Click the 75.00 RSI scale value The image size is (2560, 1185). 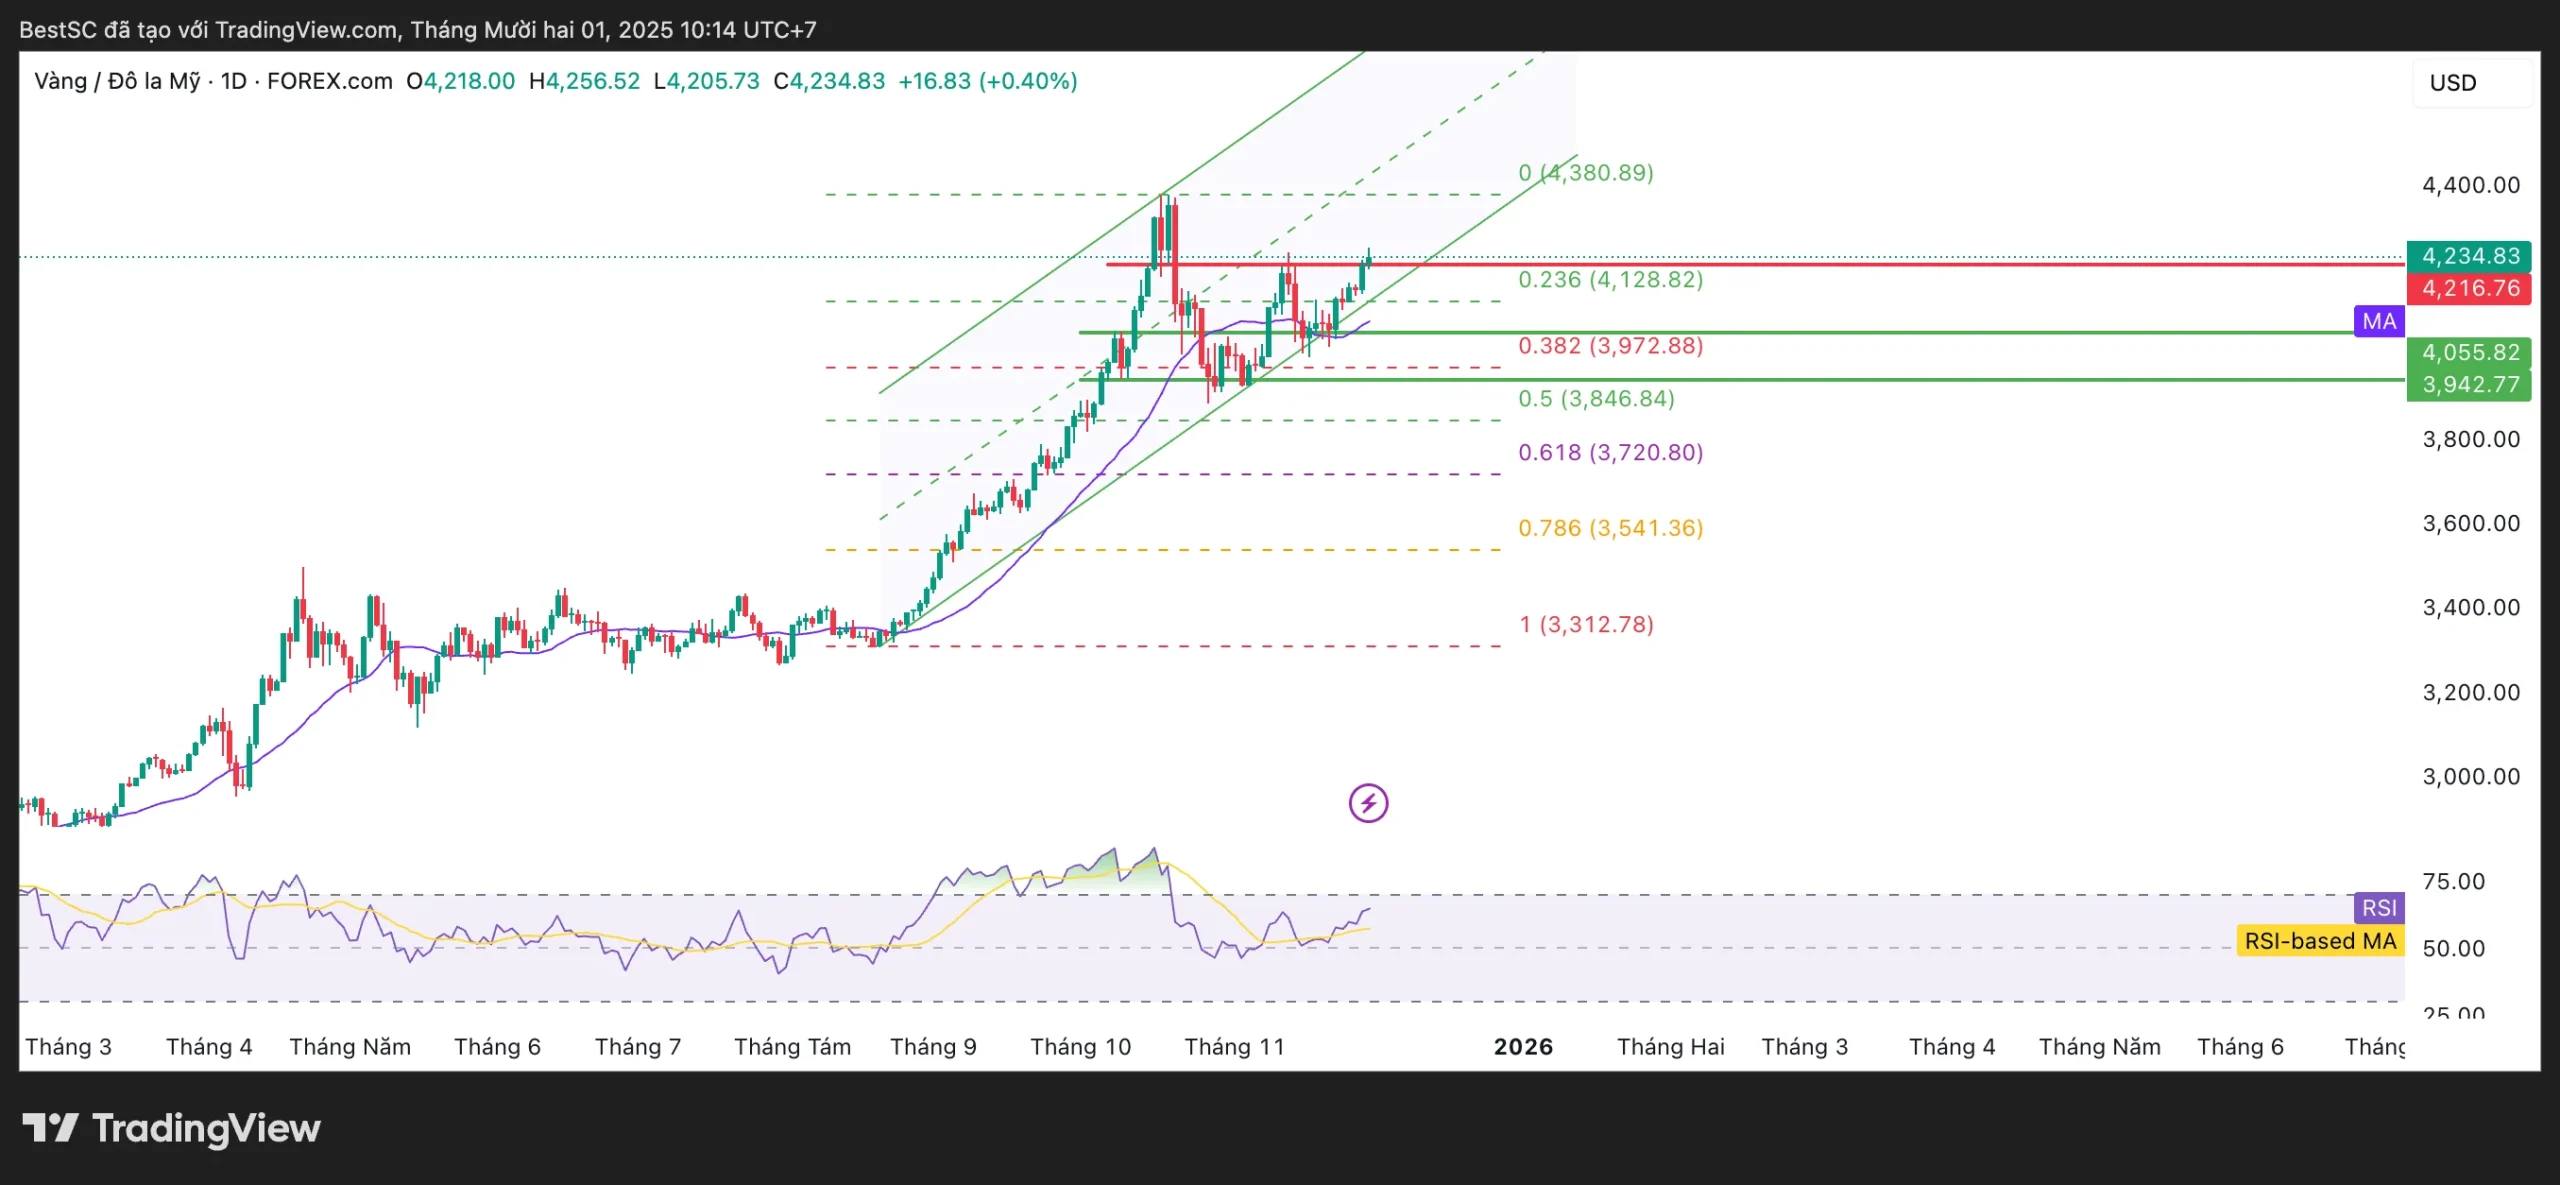pyautogui.click(x=2453, y=881)
